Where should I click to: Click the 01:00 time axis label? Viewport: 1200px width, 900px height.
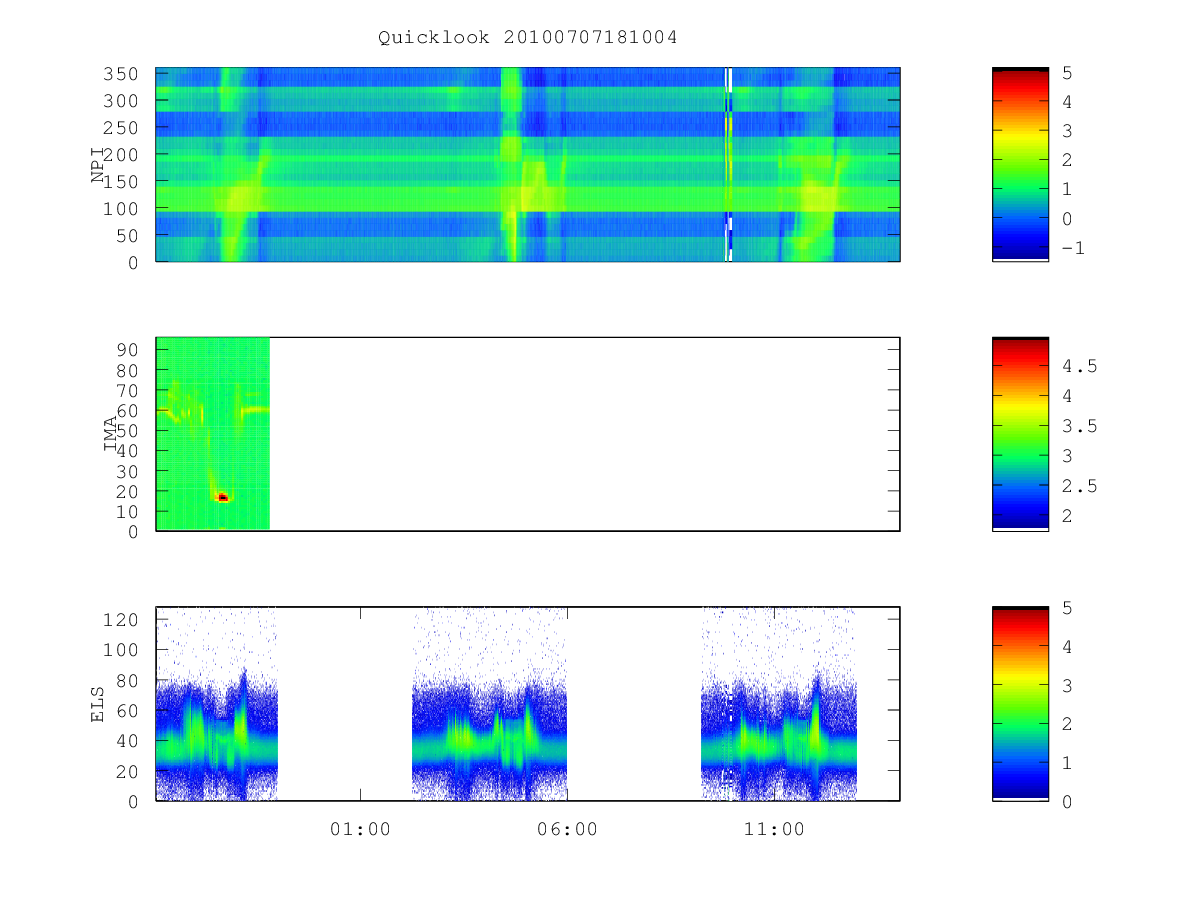point(360,829)
